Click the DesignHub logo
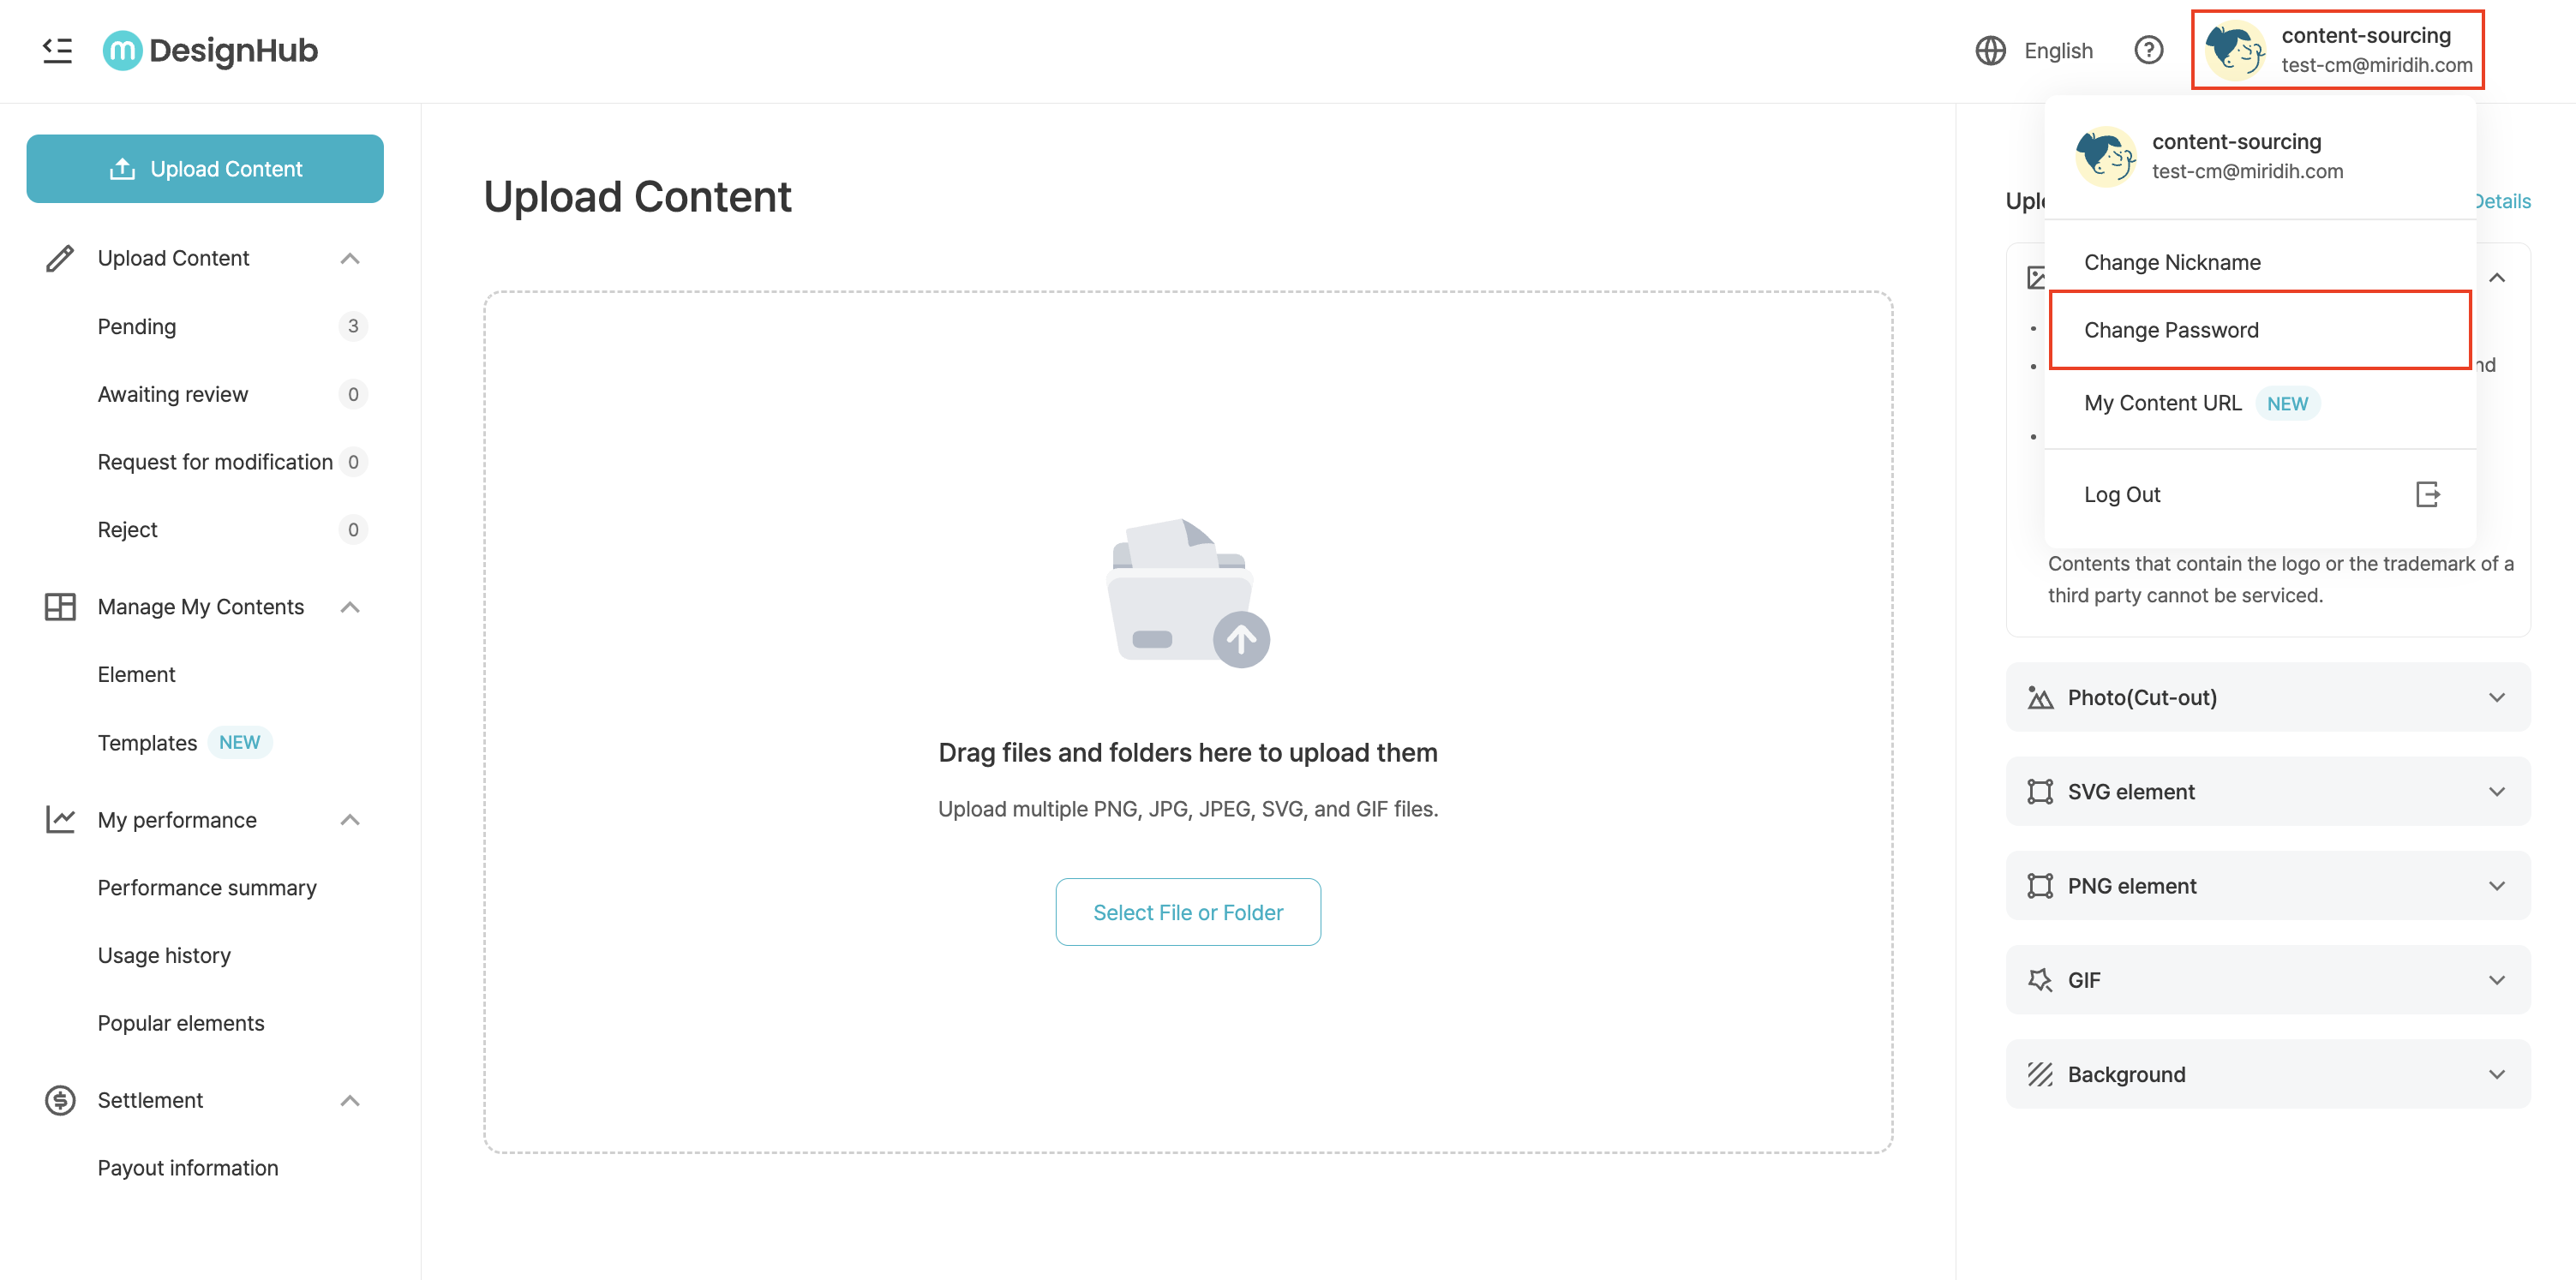 pyautogui.click(x=210, y=50)
